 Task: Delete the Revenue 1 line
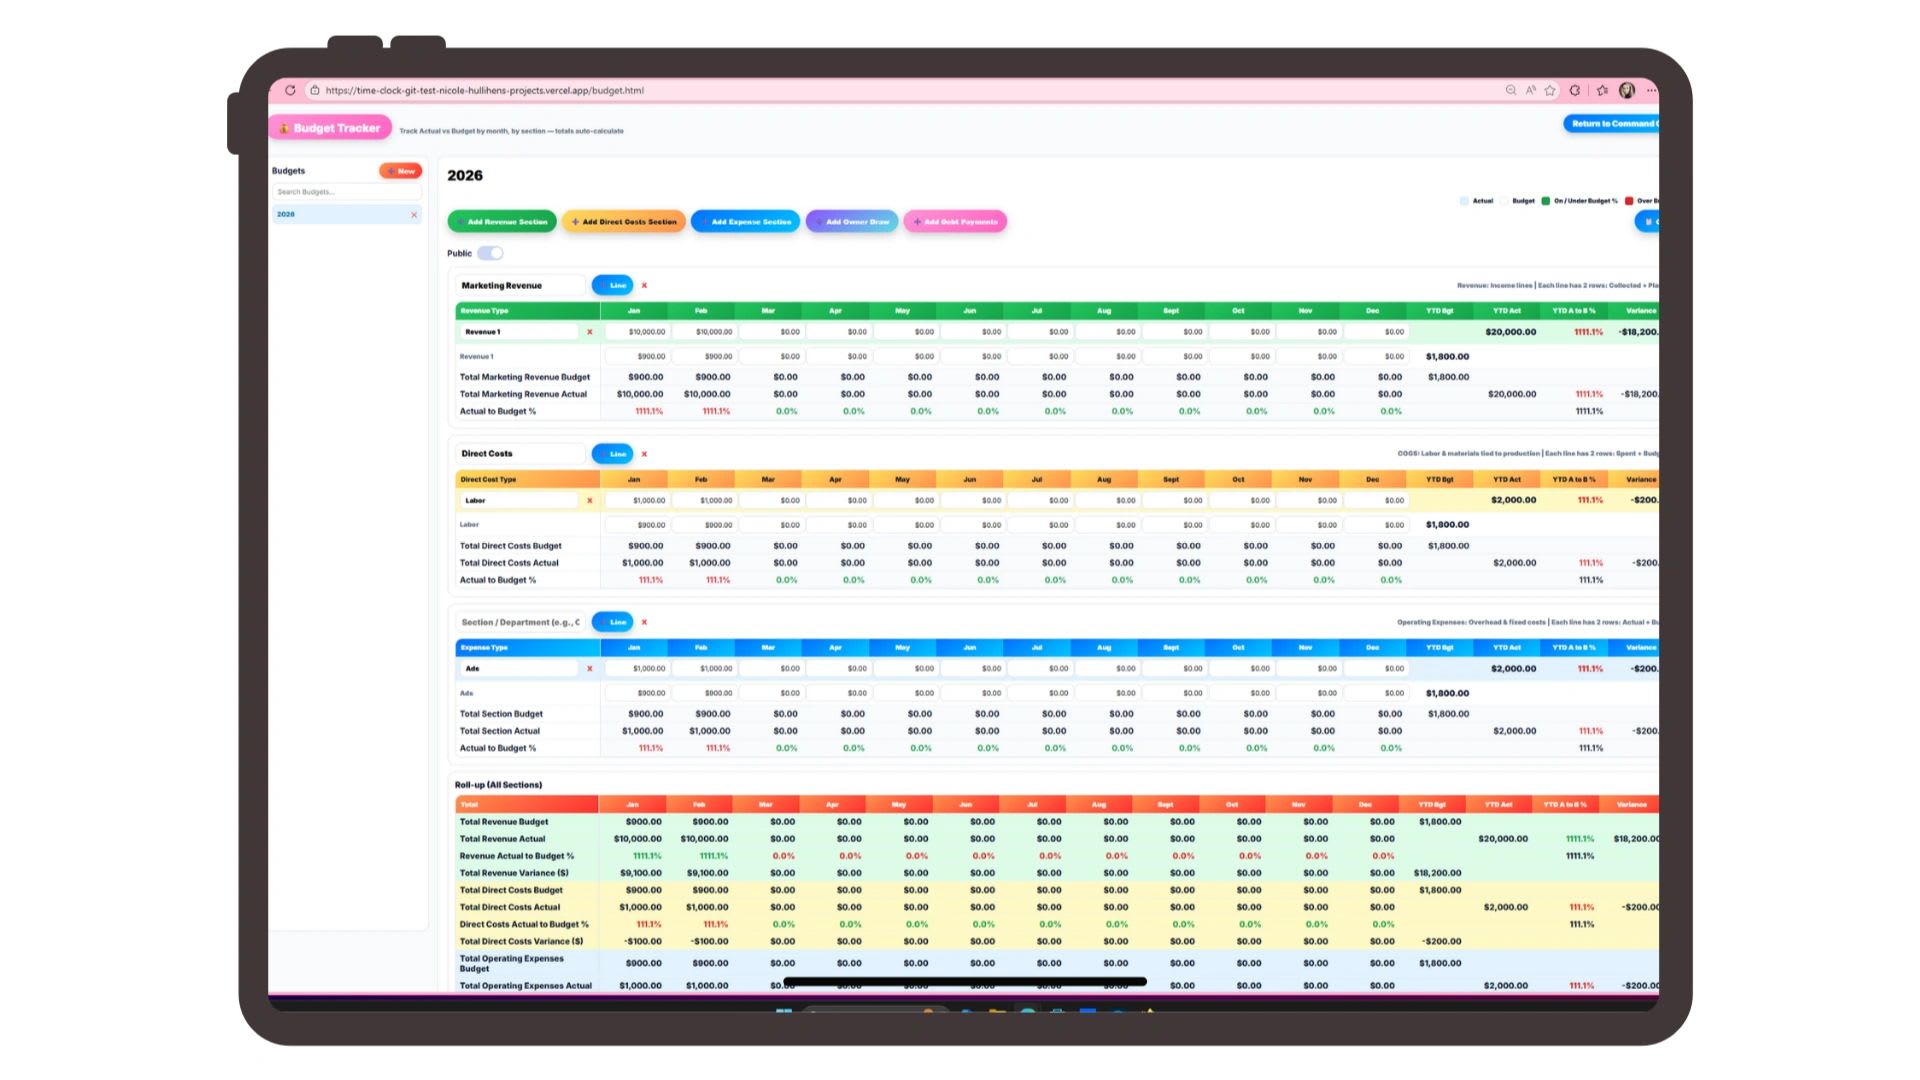coord(589,332)
